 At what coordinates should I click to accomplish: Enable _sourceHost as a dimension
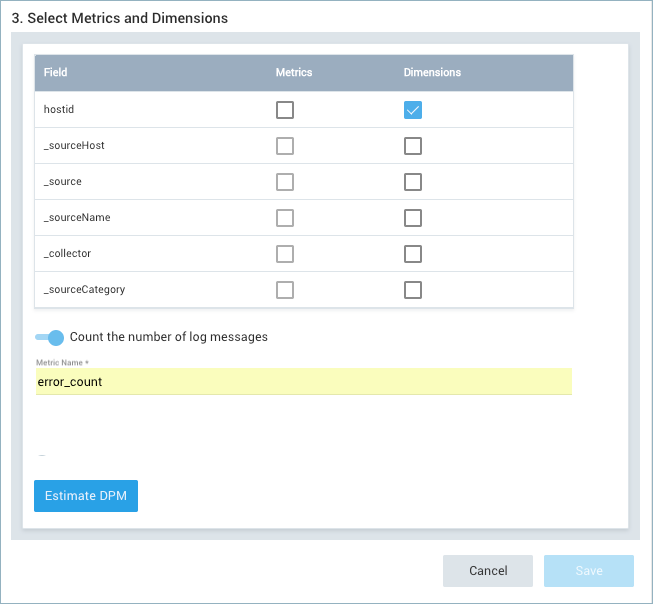pyautogui.click(x=413, y=146)
